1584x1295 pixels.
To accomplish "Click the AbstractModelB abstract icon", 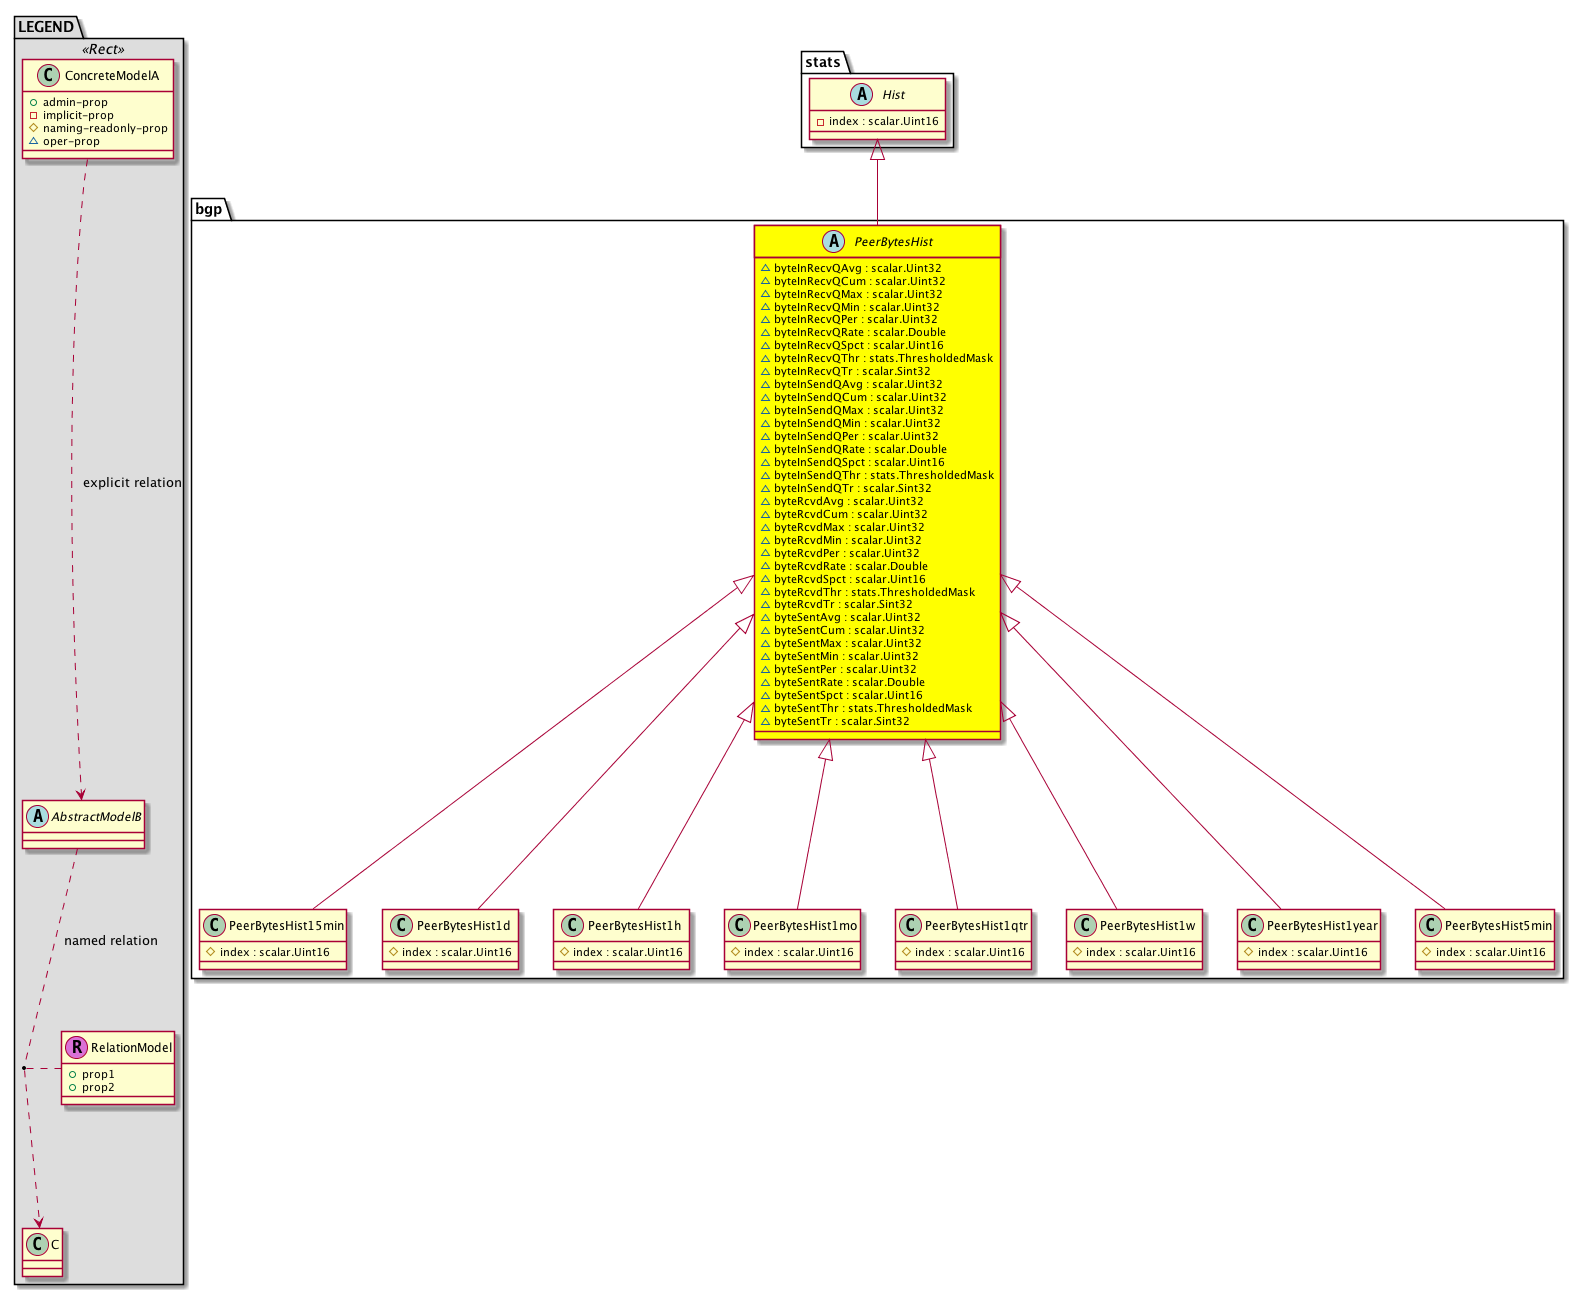I will tap(37, 817).
